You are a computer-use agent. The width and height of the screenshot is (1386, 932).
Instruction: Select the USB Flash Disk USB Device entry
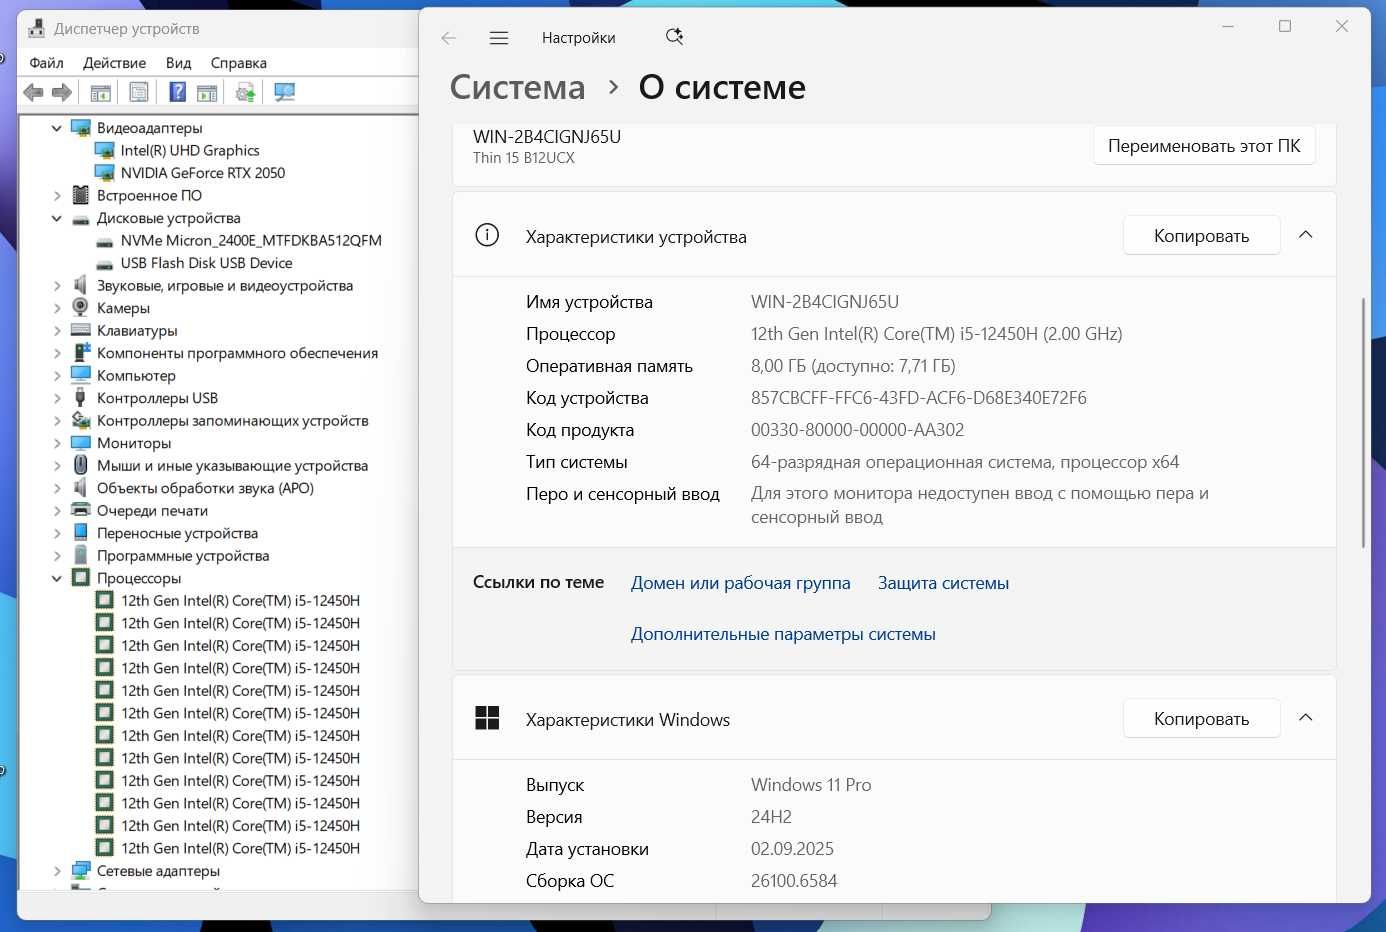pyautogui.click(x=206, y=263)
